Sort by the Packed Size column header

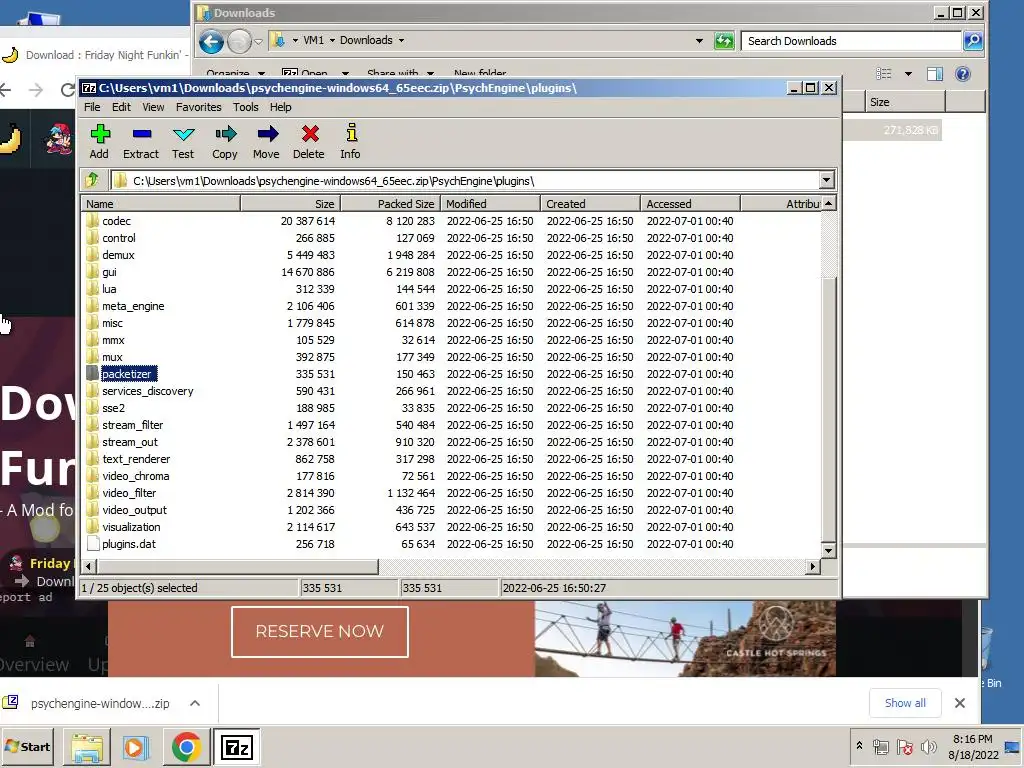390,204
